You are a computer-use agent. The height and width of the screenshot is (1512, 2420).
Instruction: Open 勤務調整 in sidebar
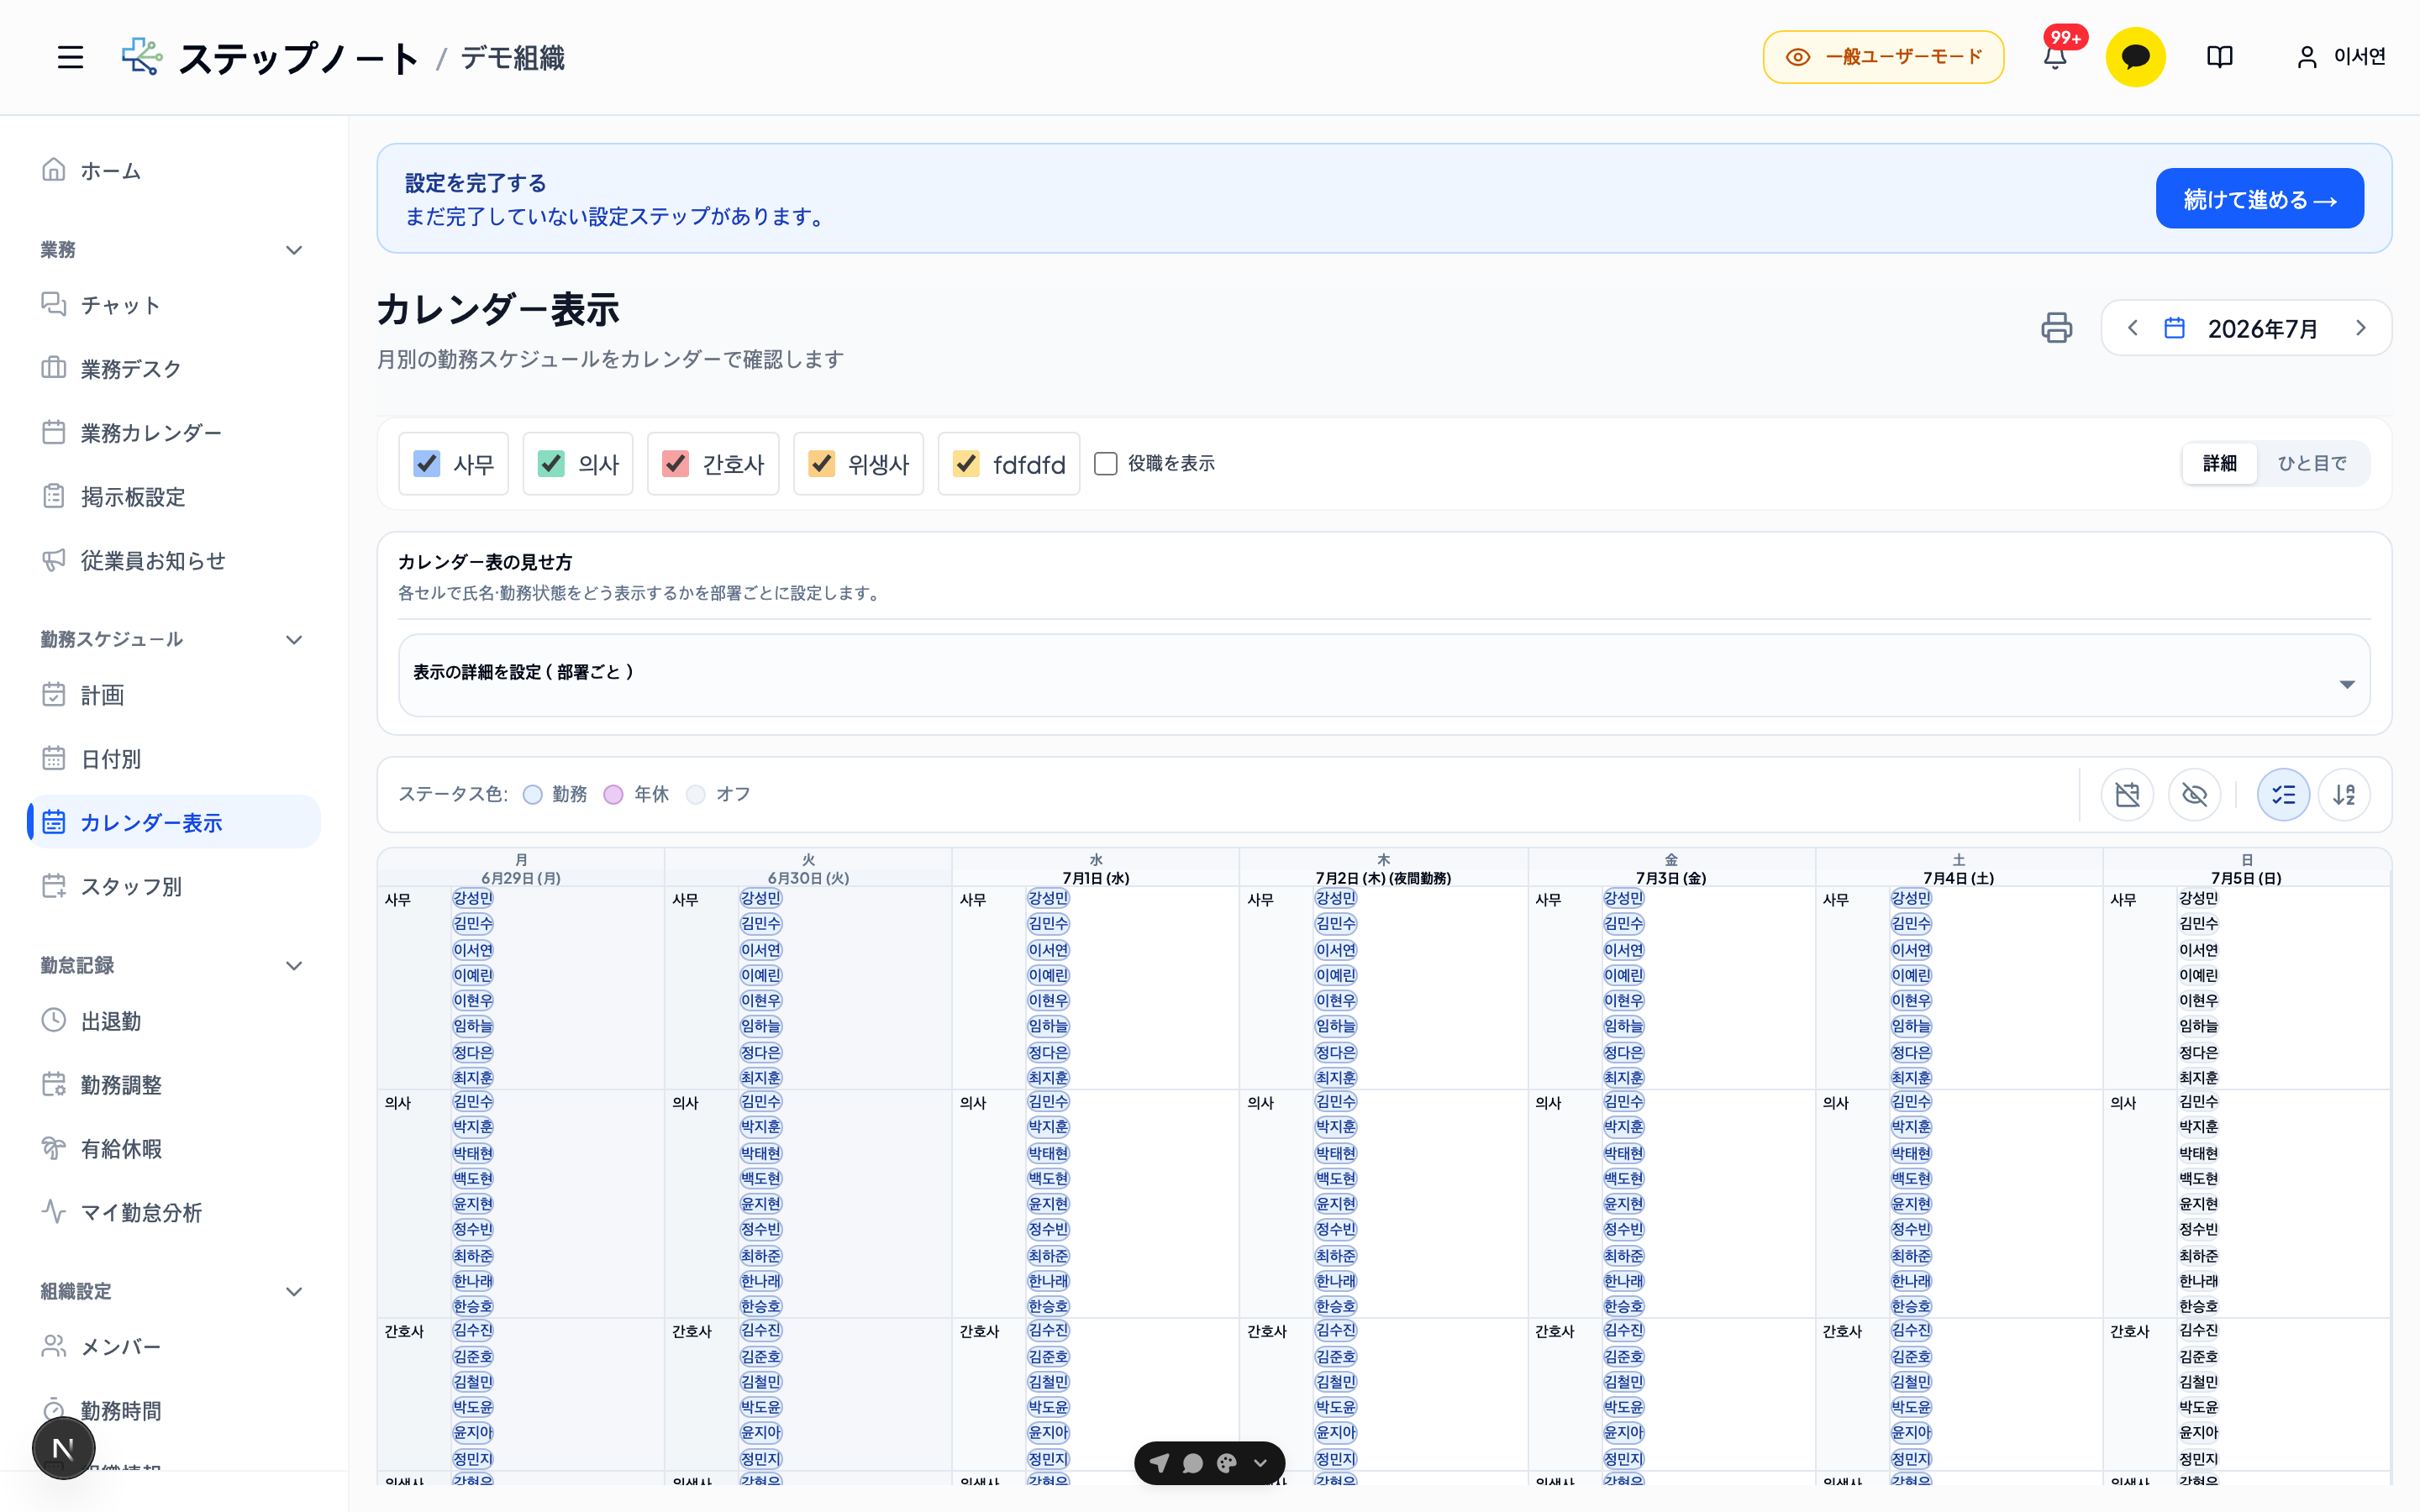click(174, 1085)
